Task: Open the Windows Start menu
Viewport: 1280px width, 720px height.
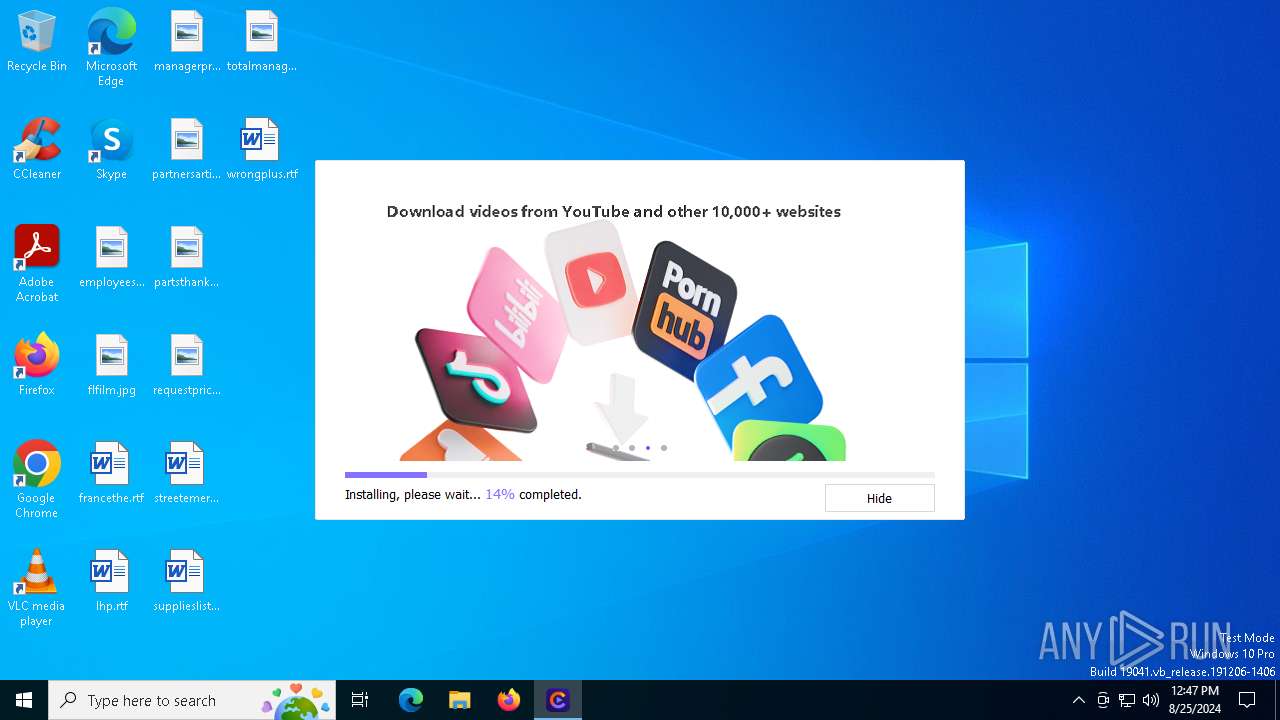Action: pos(24,700)
